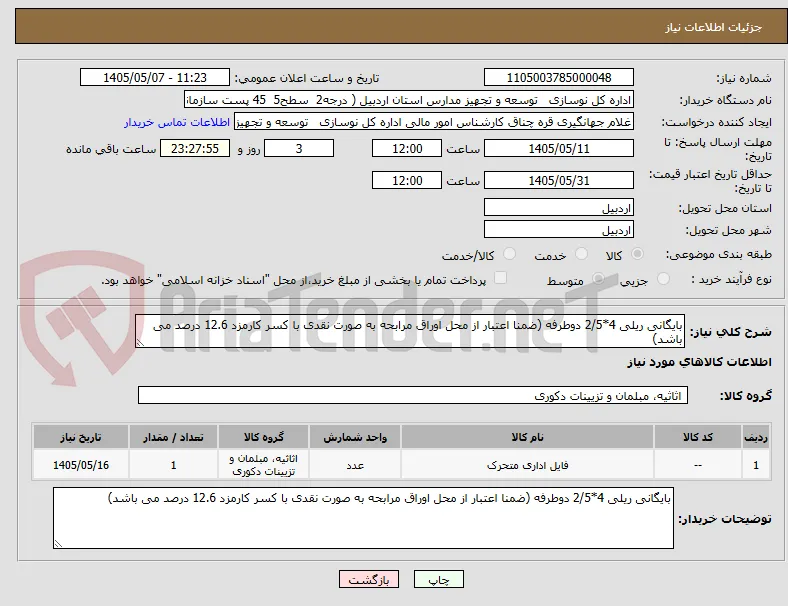The height and width of the screenshot is (606, 788).
Task: Click the ساعت باقی مانده label
Action: 111,149
